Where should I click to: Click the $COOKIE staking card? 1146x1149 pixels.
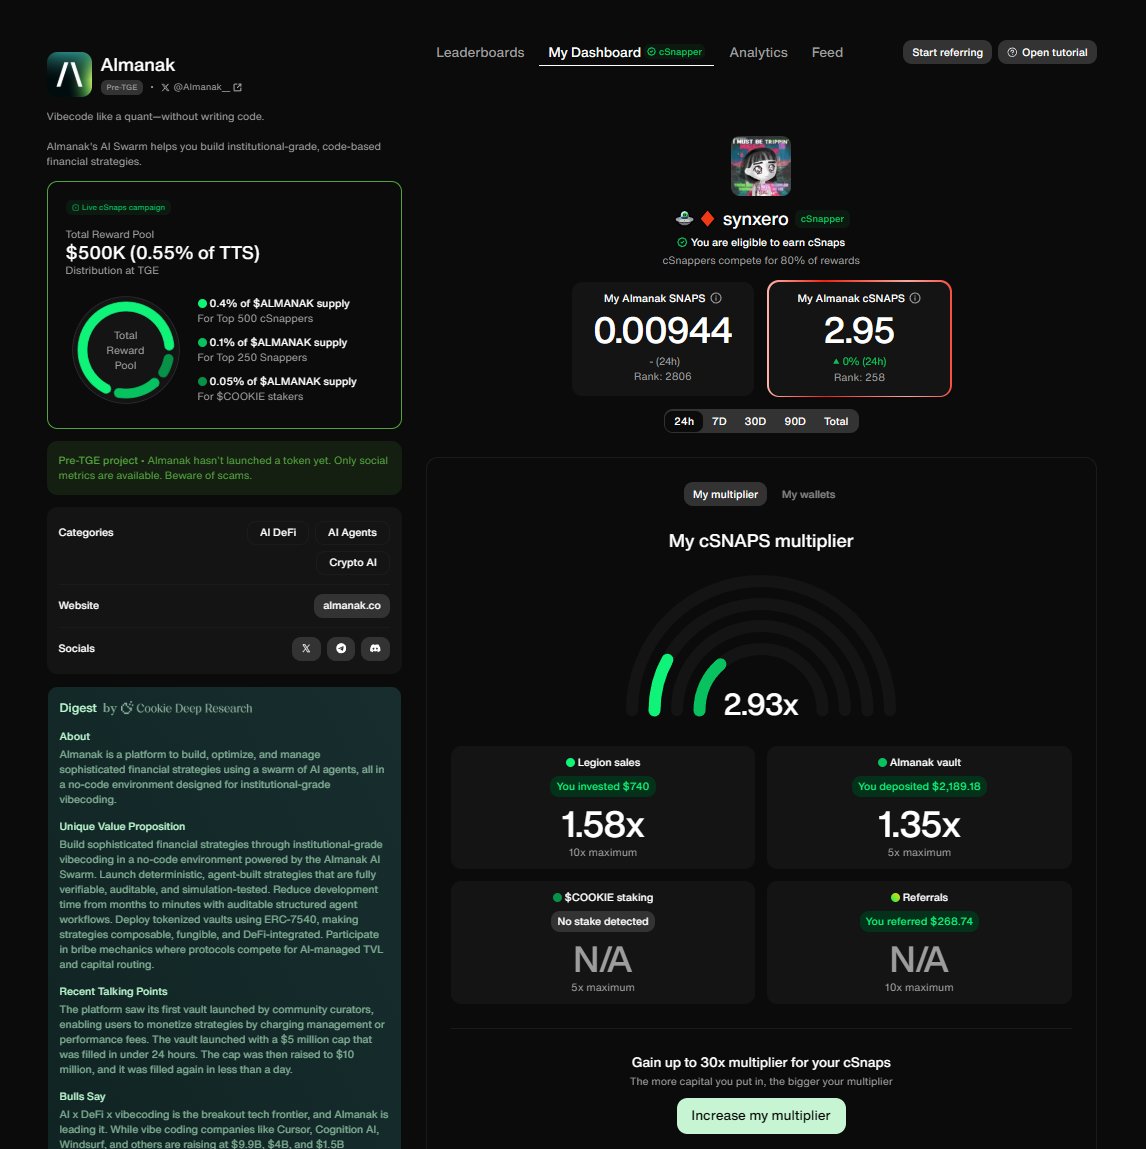(x=602, y=942)
